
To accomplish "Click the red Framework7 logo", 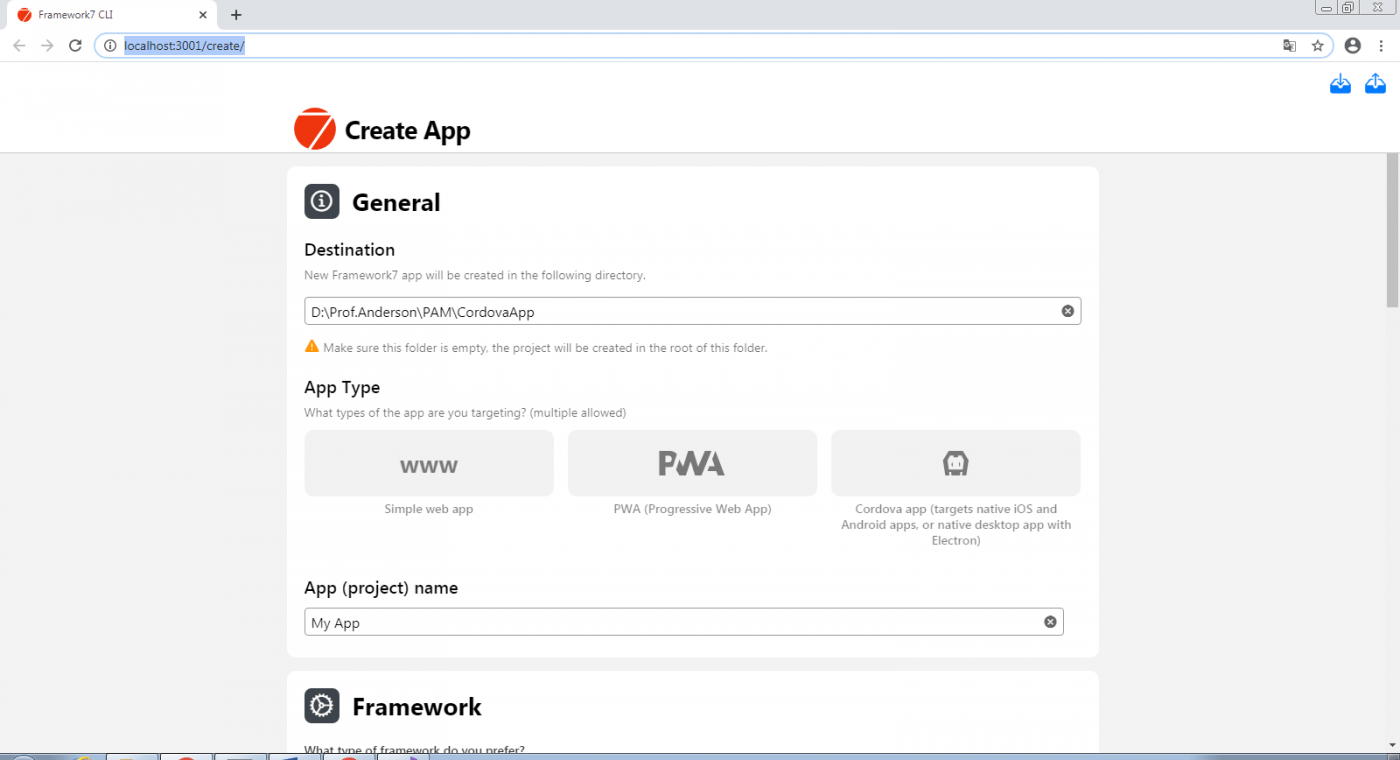I will 315,129.
